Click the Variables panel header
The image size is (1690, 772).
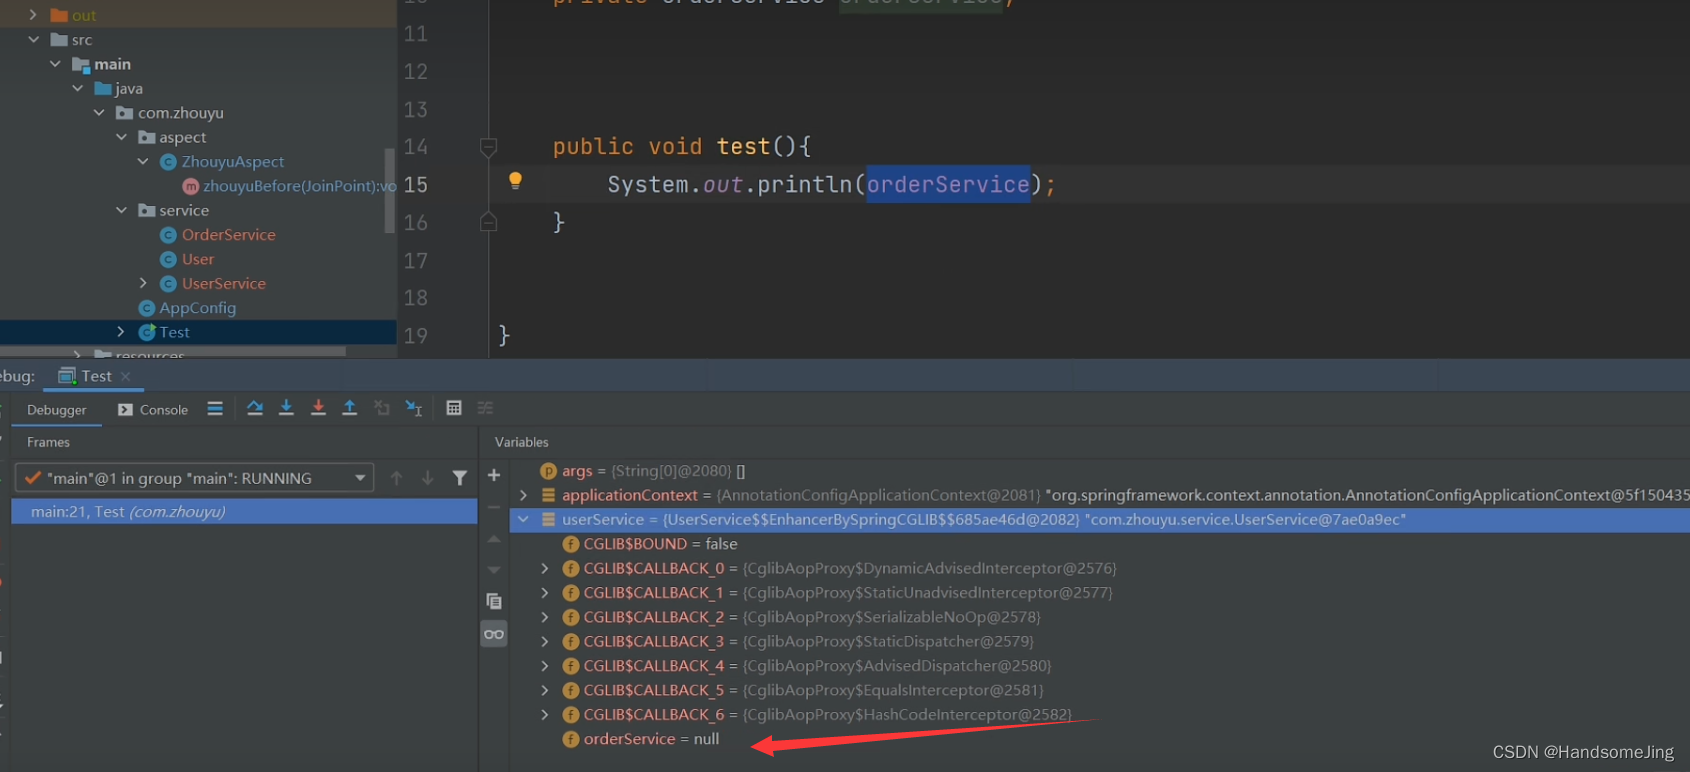(x=522, y=442)
